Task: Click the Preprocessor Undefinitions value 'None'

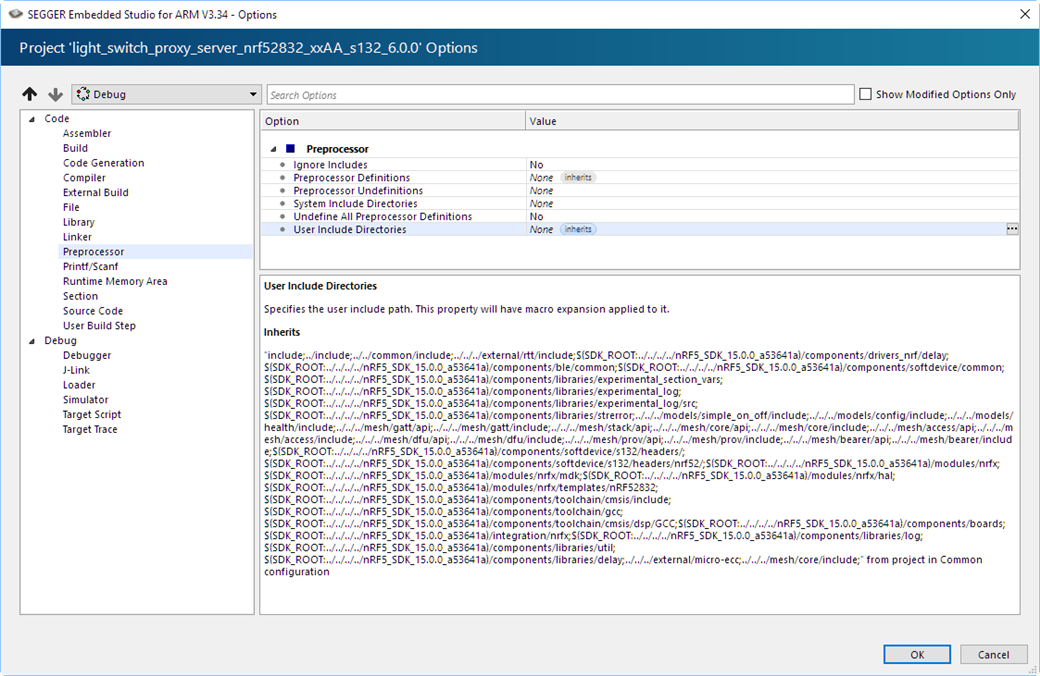Action: point(541,190)
